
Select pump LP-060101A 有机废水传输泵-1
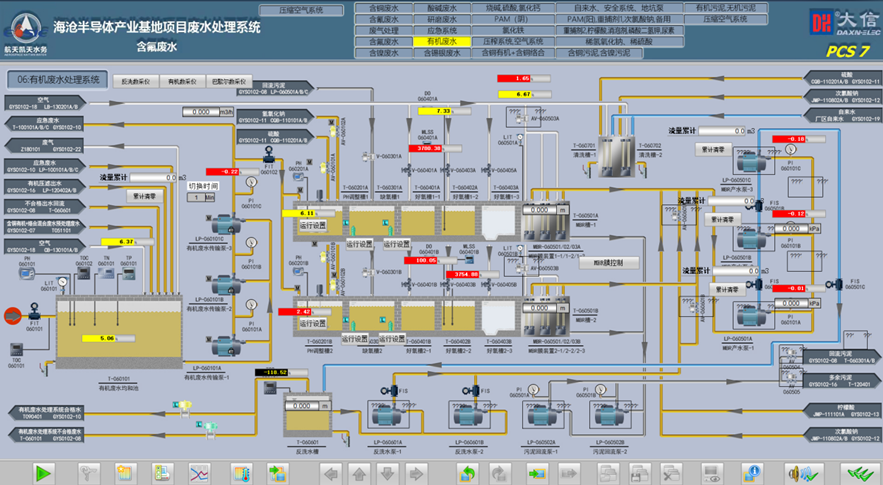tap(225, 346)
